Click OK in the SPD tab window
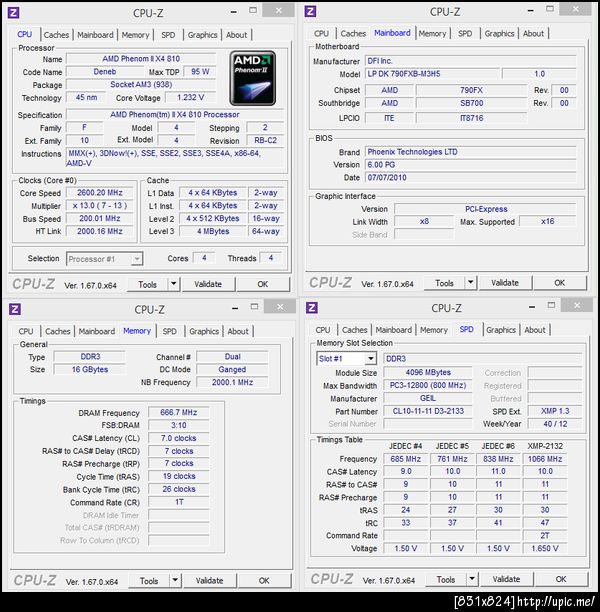600x612 pixels. point(561,579)
